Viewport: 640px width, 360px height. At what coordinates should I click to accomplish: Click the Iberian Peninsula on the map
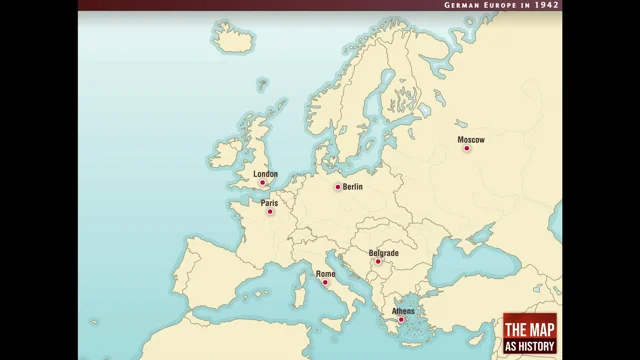208,271
